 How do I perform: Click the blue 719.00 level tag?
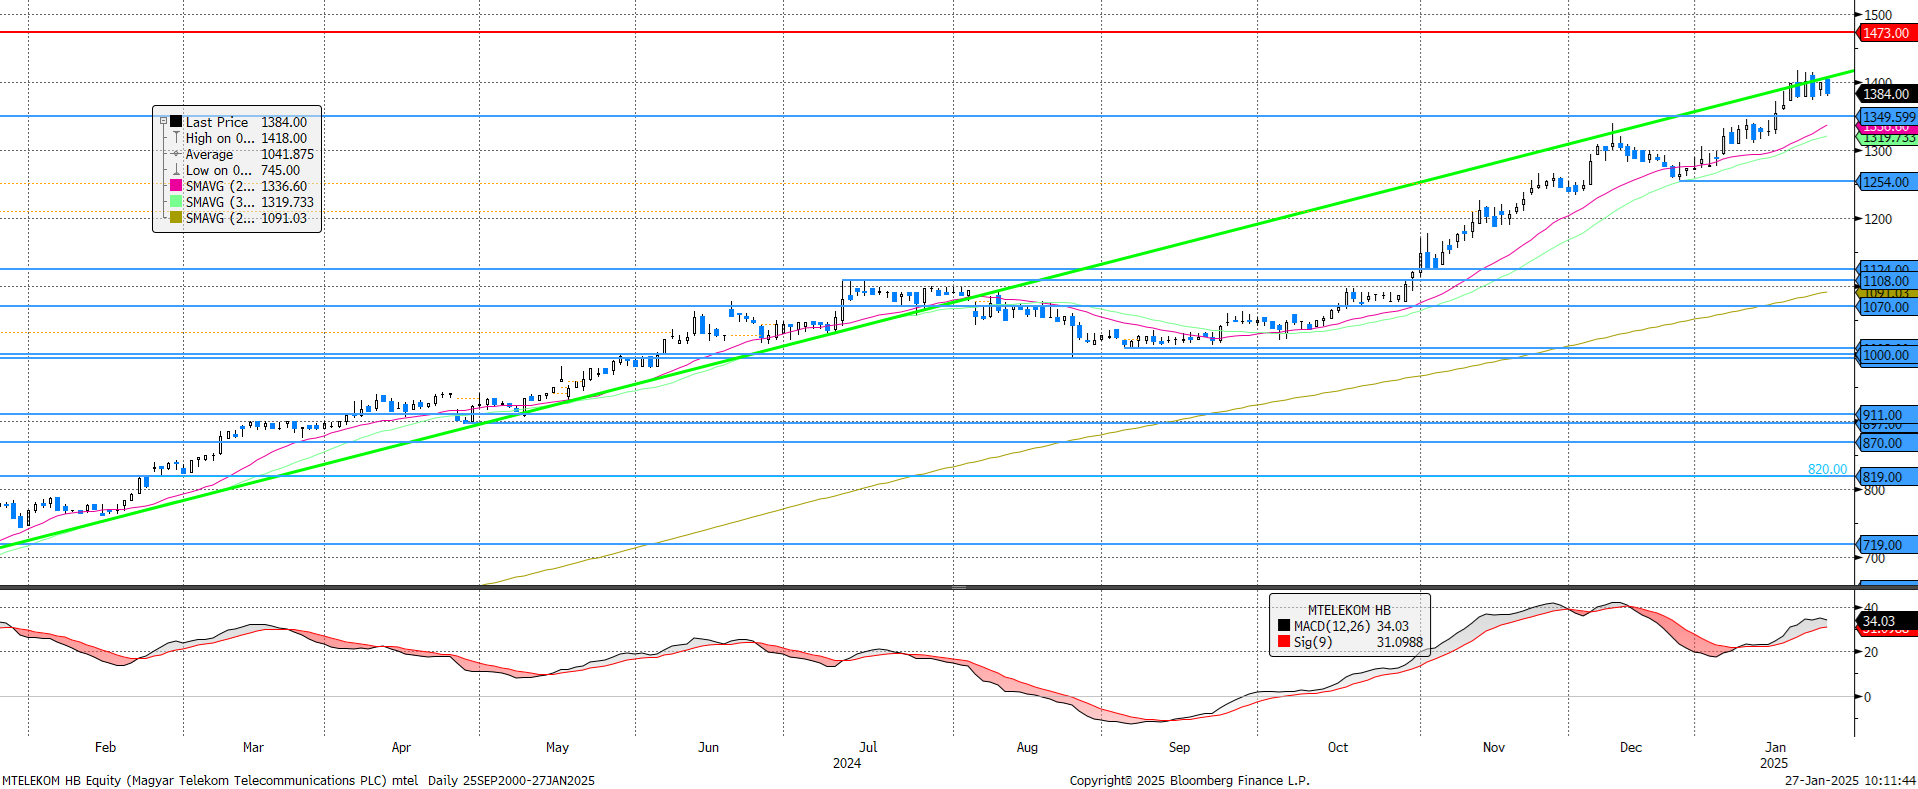coord(1886,545)
